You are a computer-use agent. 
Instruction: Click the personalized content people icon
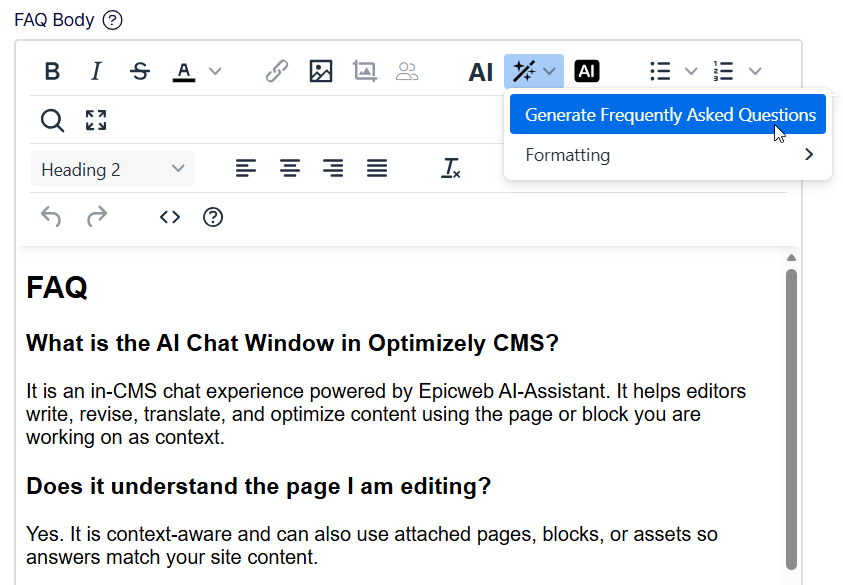pos(407,71)
